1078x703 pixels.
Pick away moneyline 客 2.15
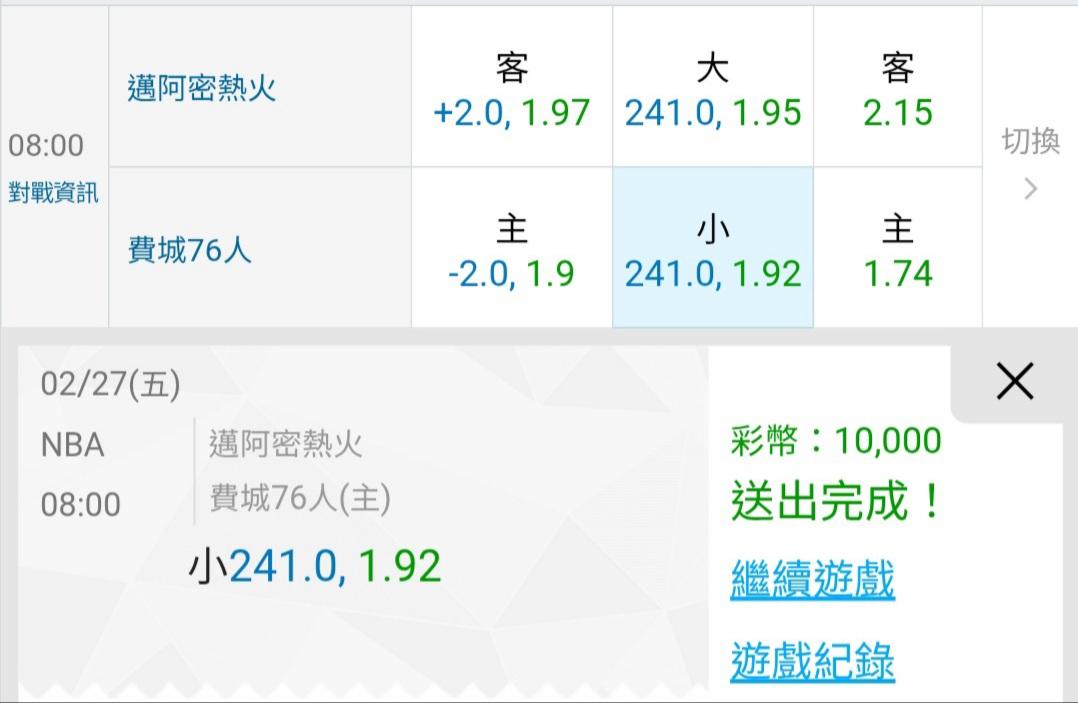(897, 88)
